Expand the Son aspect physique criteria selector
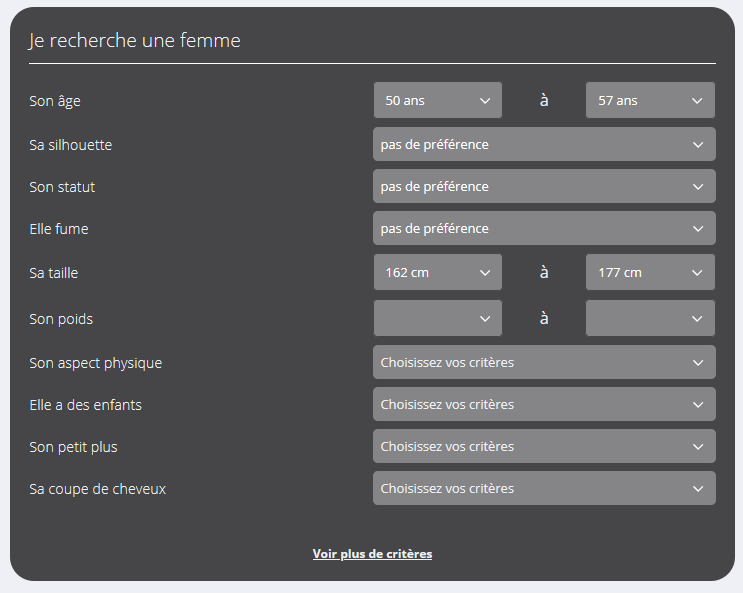The image size is (743, 593). [x=544, y=363]
